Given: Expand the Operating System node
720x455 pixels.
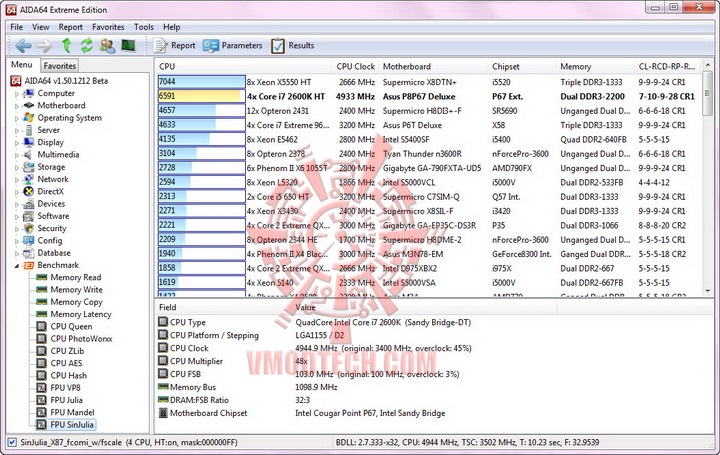Looking at the screenshot, I should (17, 118).
